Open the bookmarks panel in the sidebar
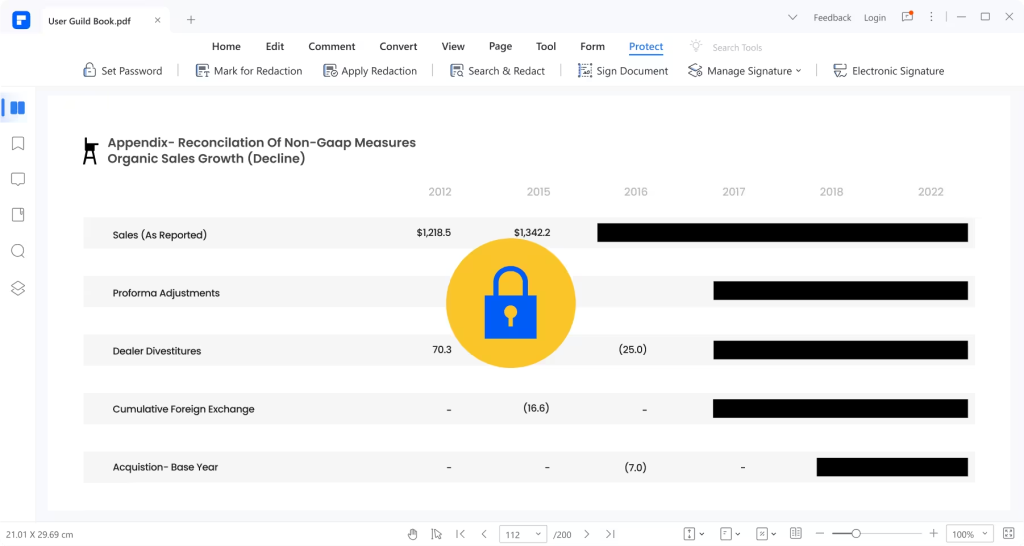Viewport: 1024px width, 546px height. click(17, 144)
